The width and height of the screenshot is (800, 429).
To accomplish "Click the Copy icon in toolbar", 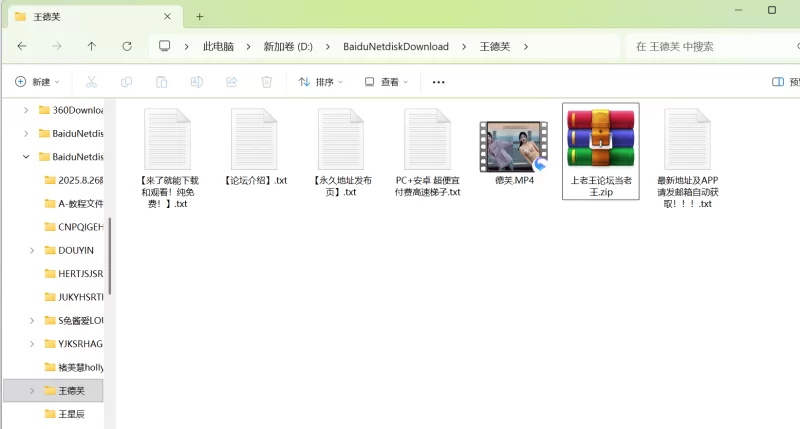I will [126, 82].
